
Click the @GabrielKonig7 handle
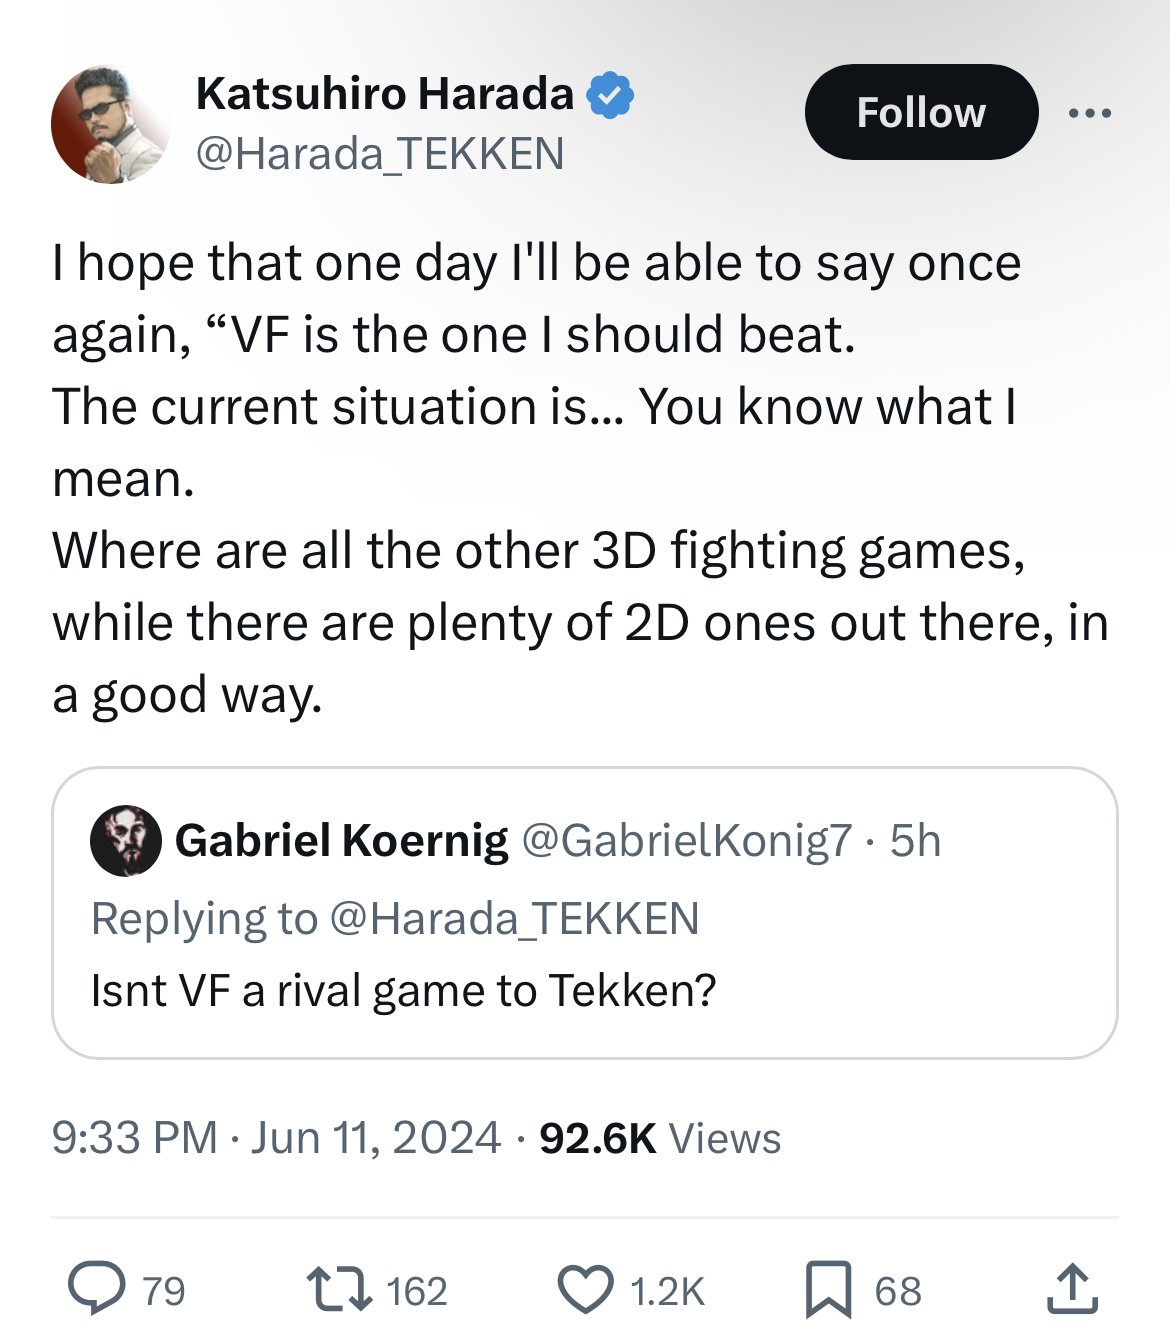point(687,840)
